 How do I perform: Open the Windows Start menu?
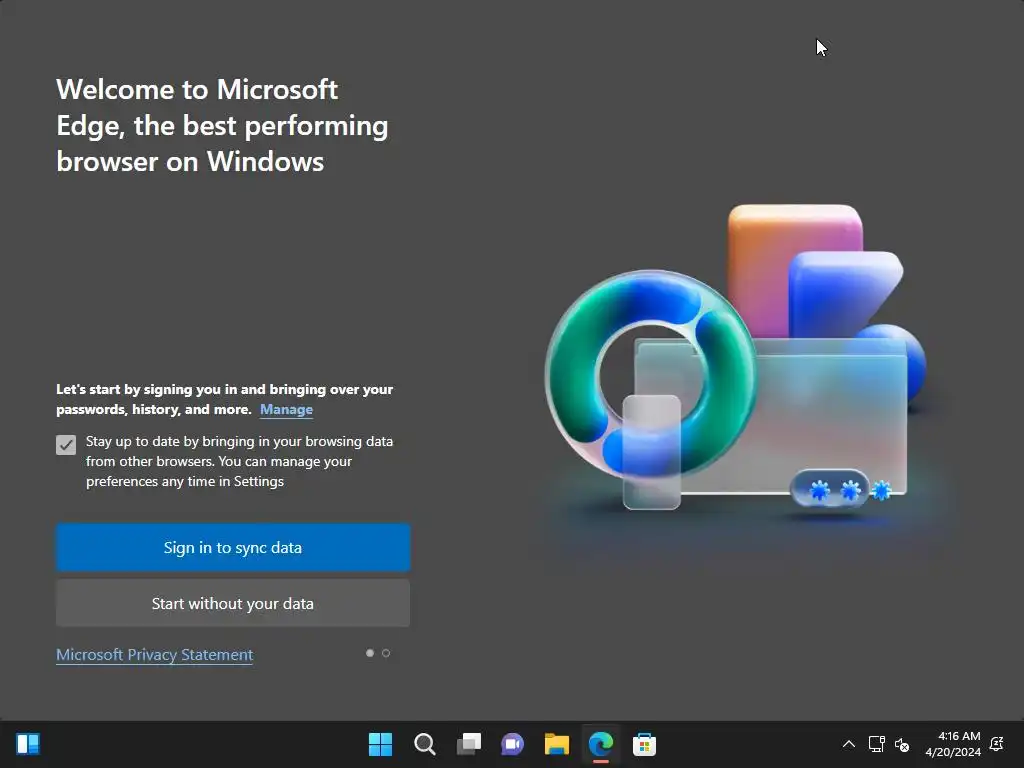[380, 744]
